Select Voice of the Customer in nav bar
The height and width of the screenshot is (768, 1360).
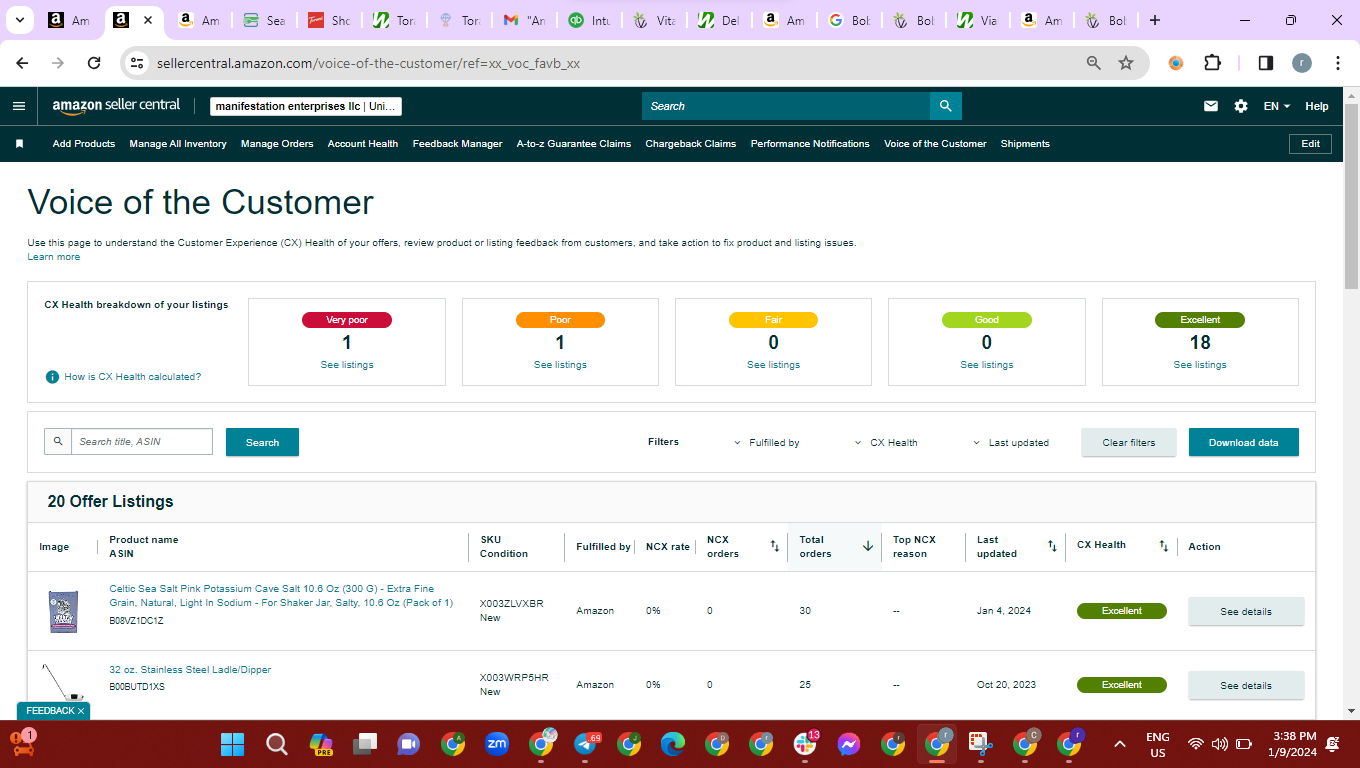tap(935, 144)
